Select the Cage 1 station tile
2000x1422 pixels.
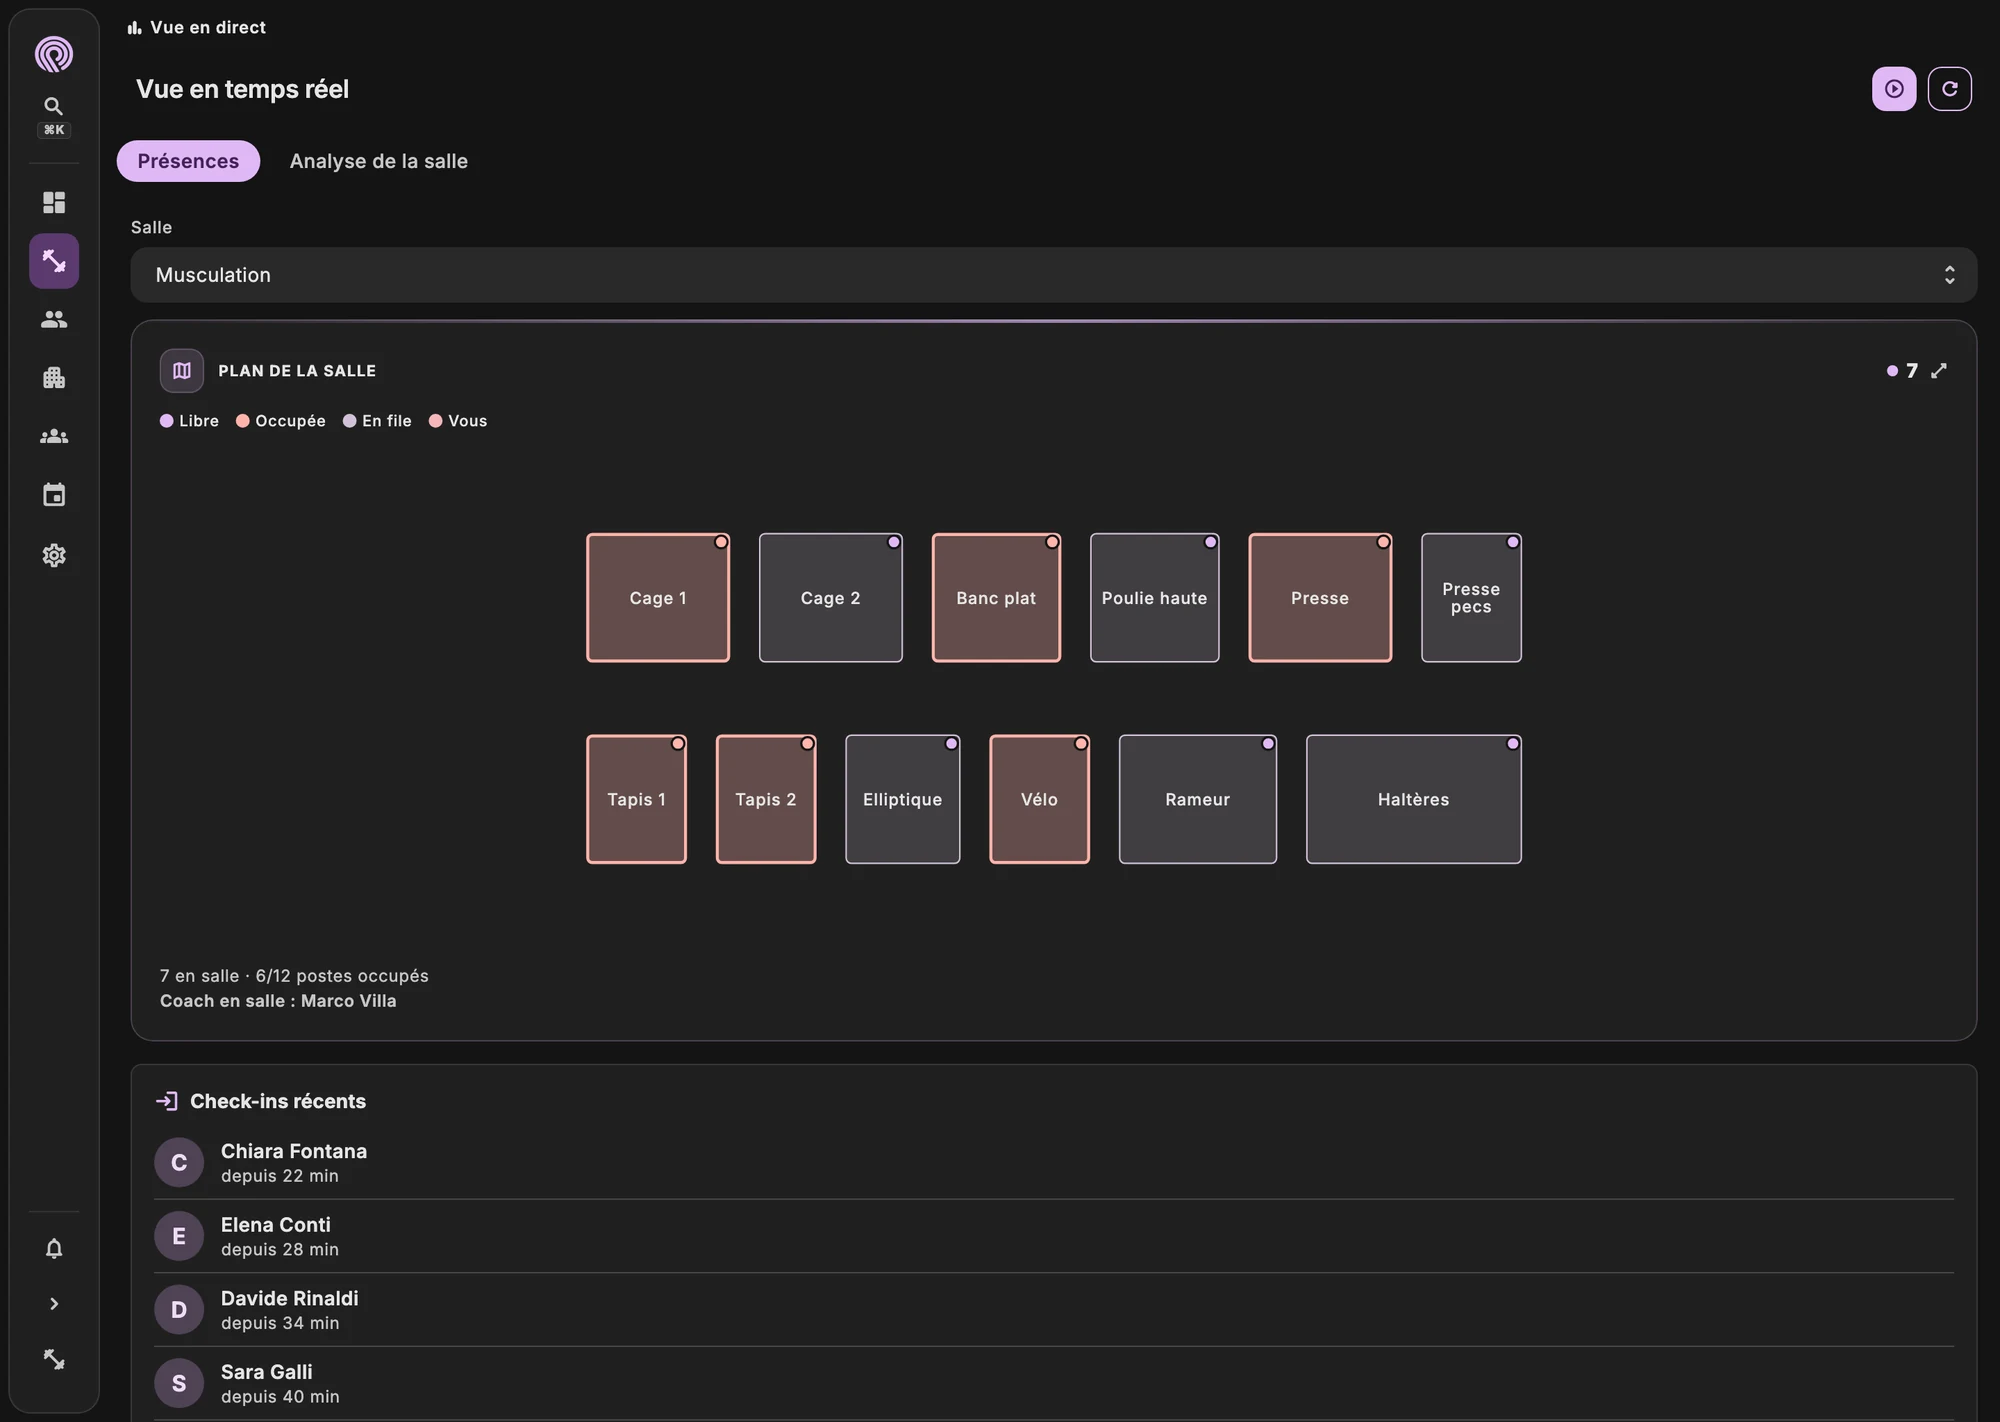click(658, 598)
